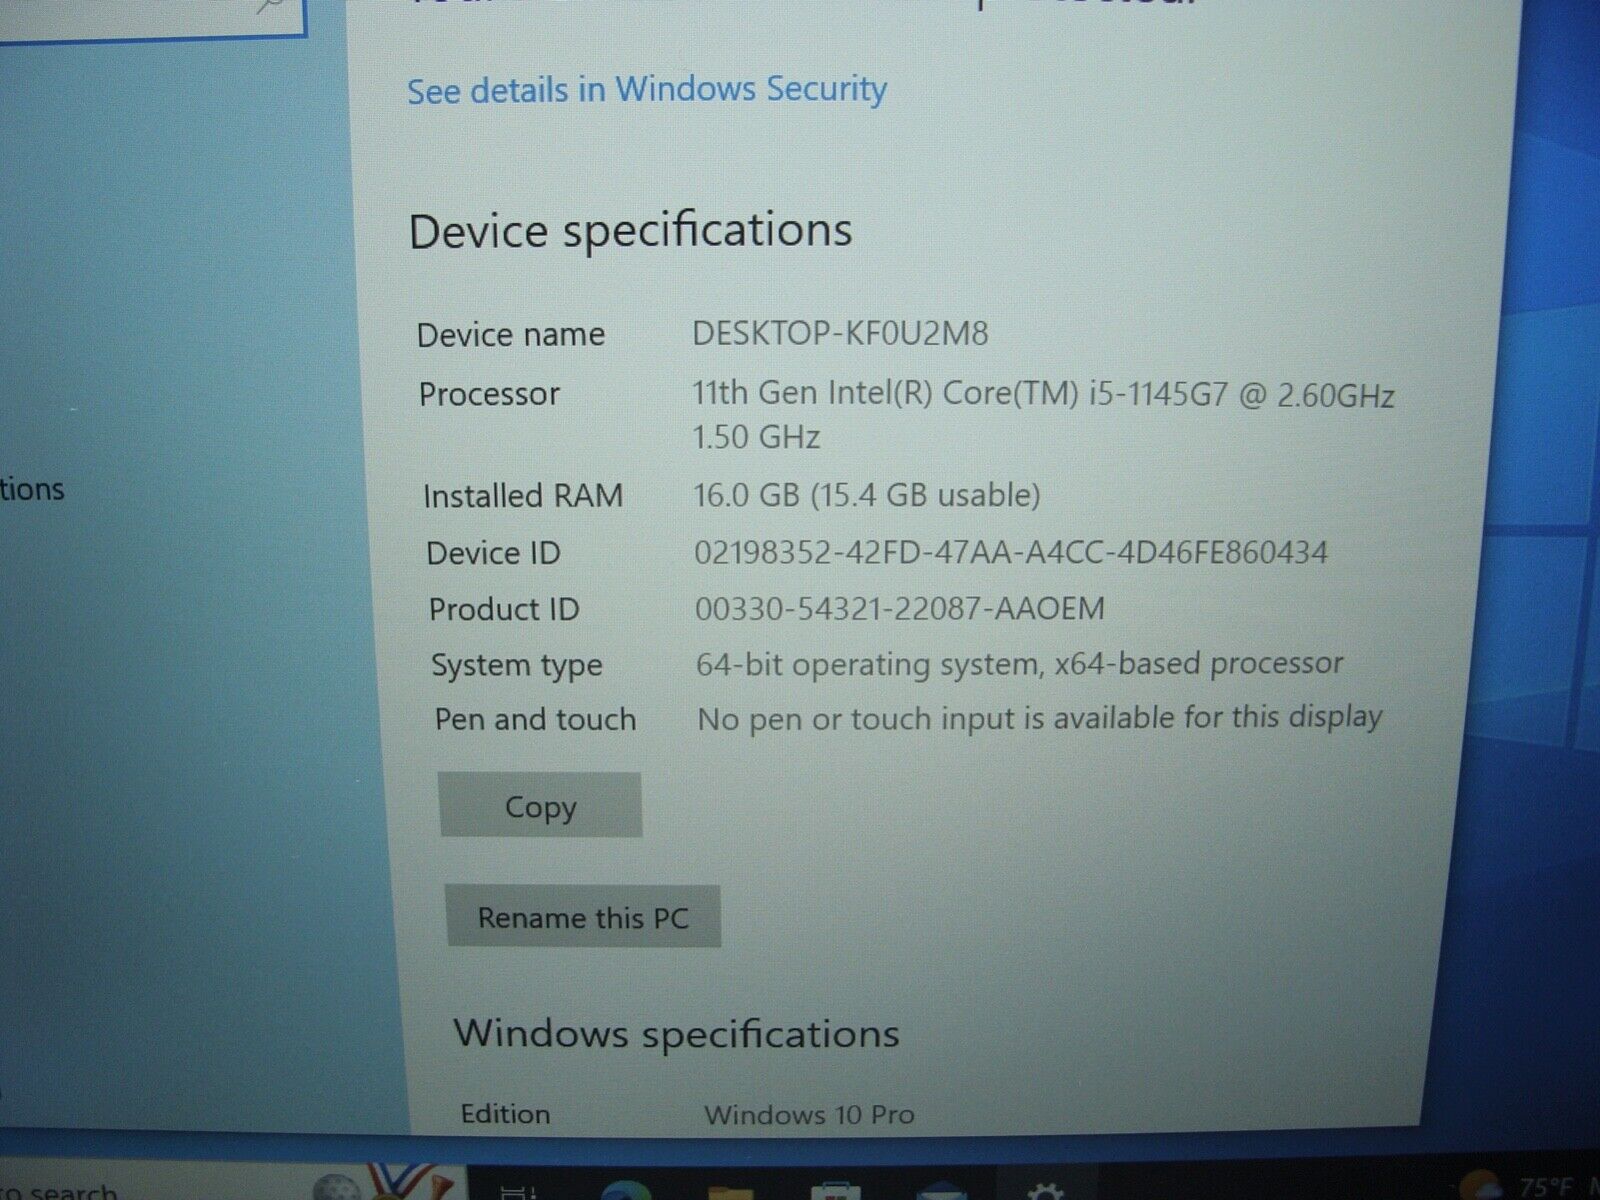This screenshot has height=1200, width=1600.
Task: Click the Device ID label
Action: pyautogui.click(x=493, y=553)
